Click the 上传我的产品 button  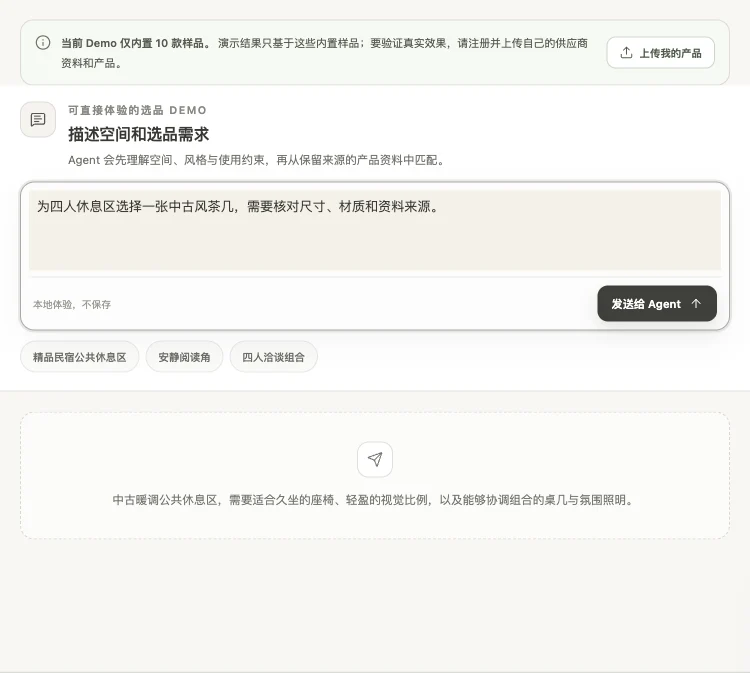click(661, 53)
